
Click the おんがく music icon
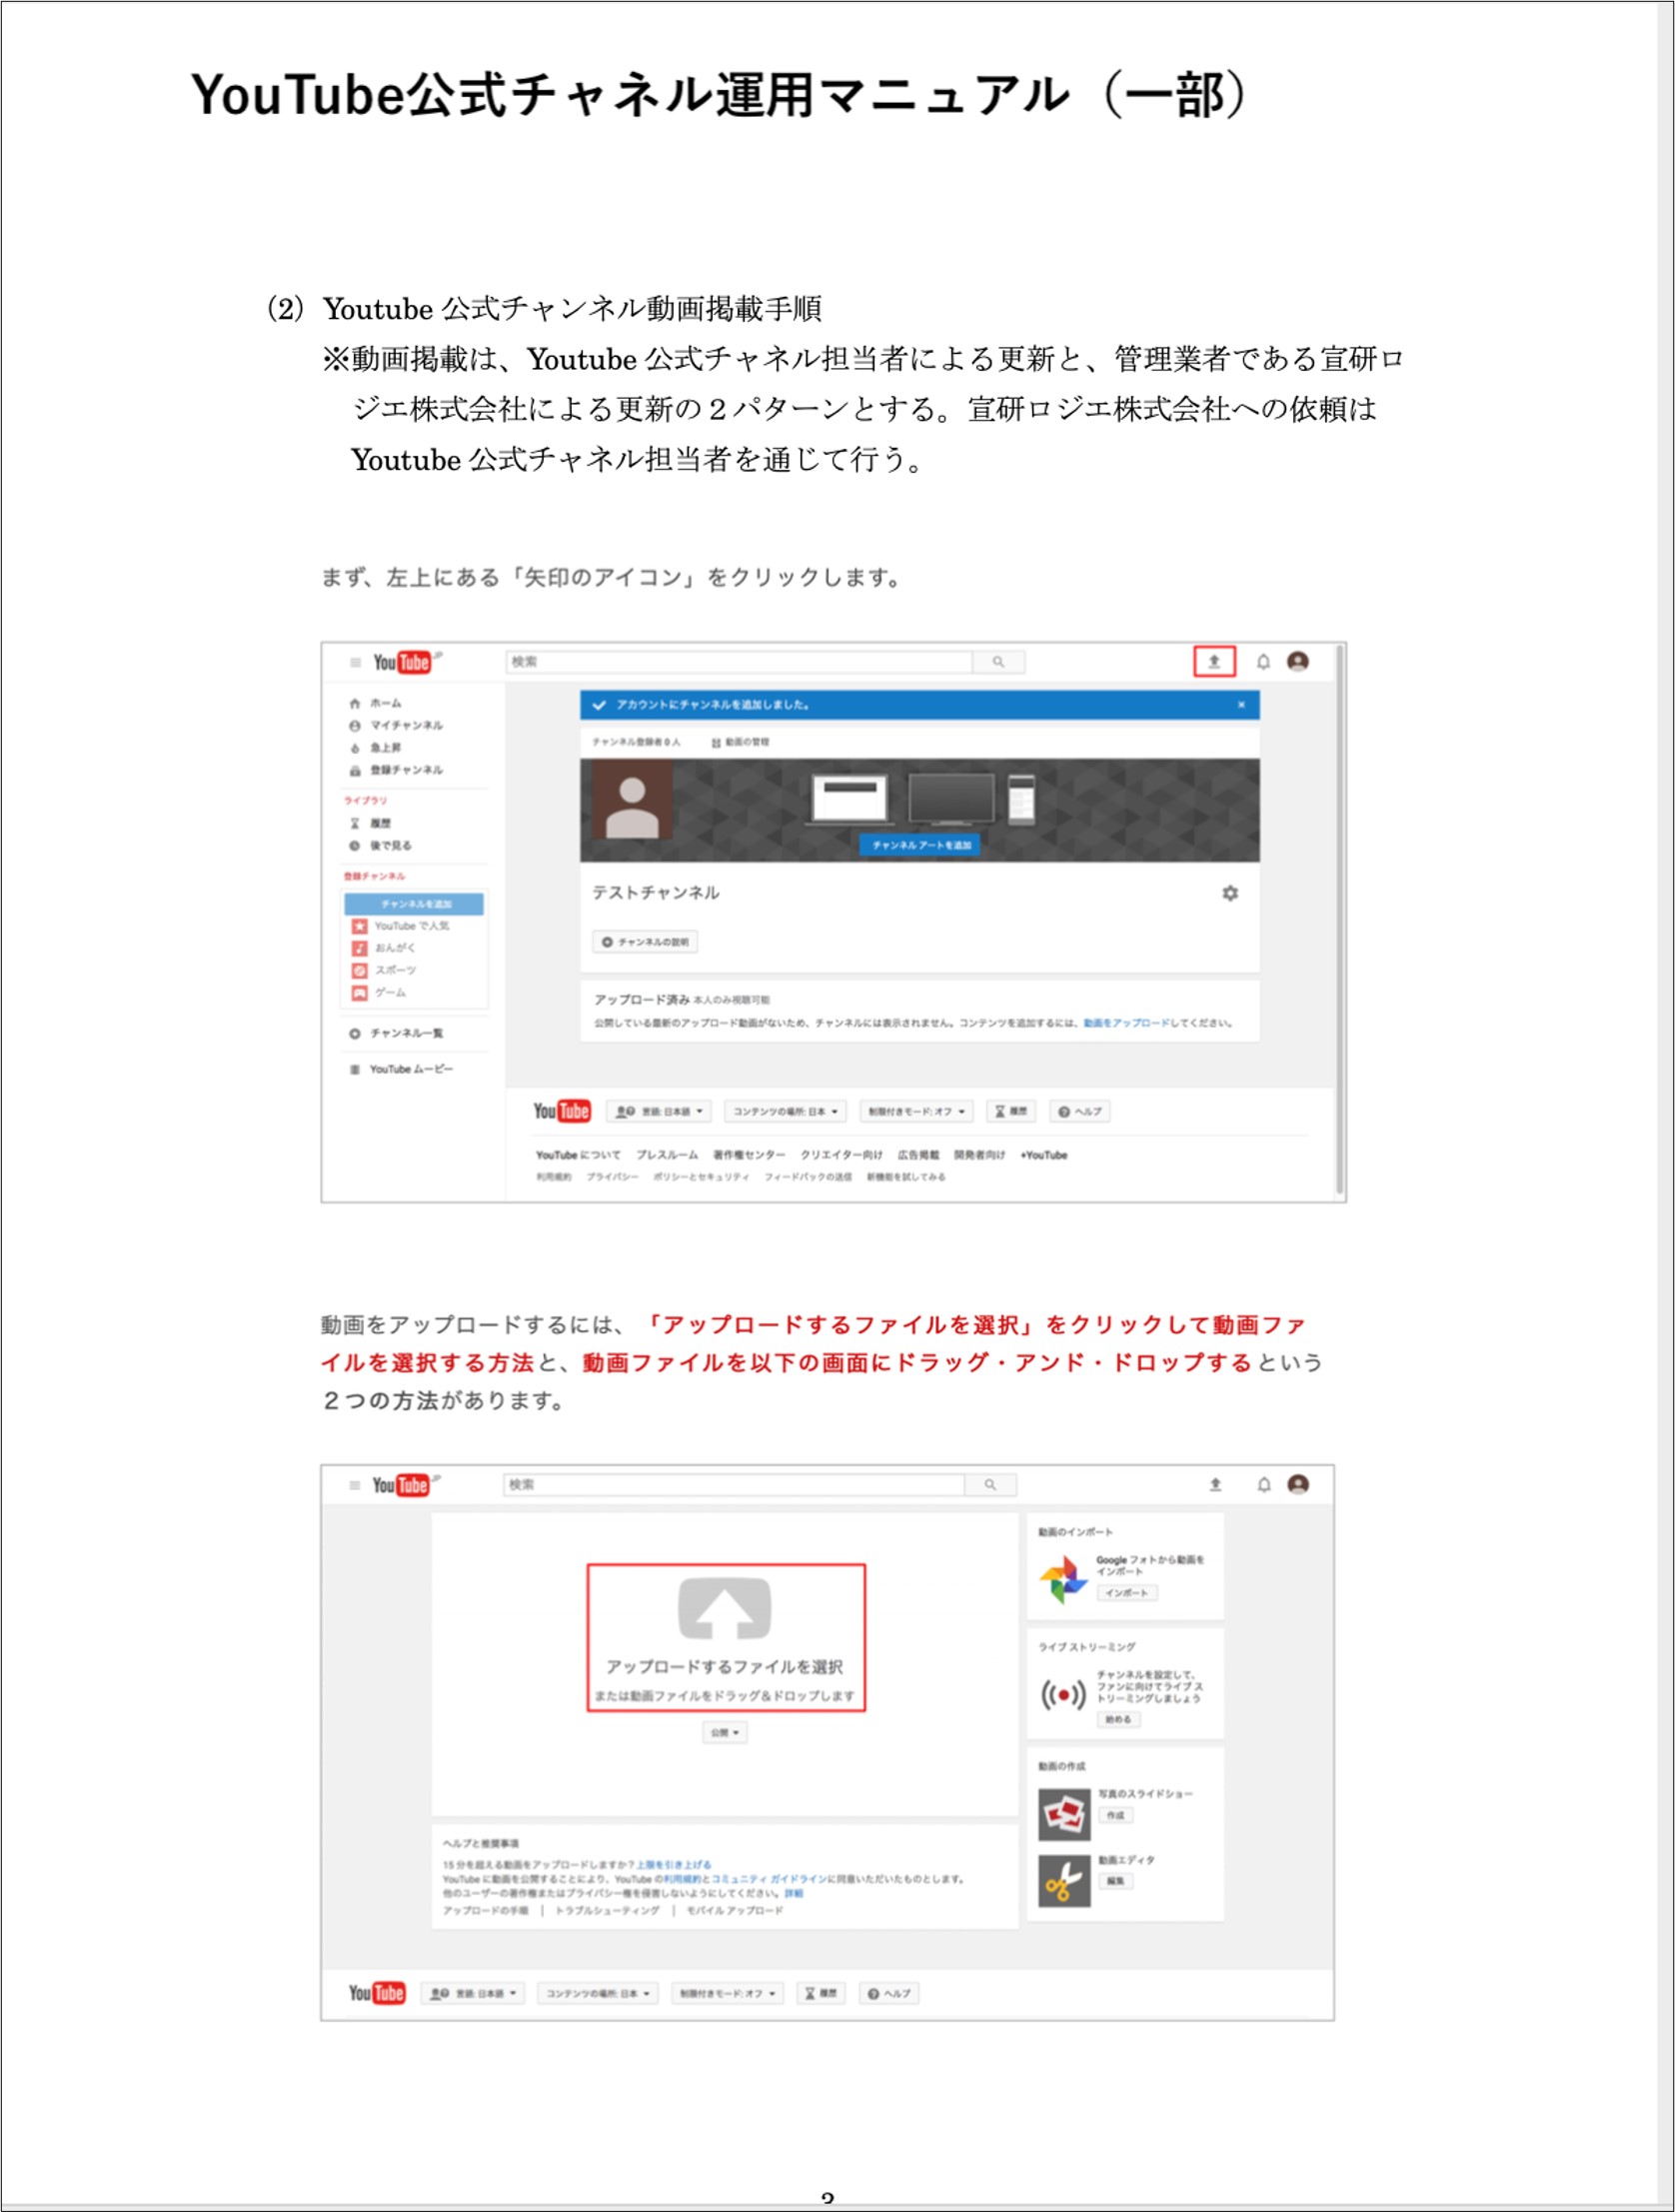(x=359, y=948)
